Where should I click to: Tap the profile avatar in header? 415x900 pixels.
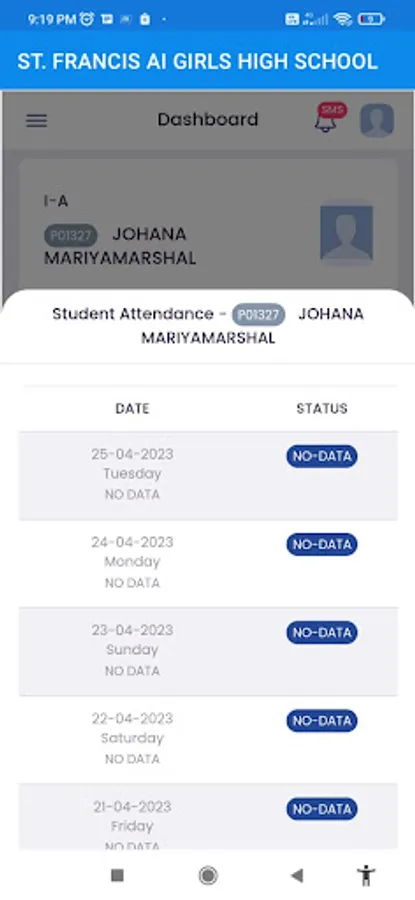click(x=377, y=121)
